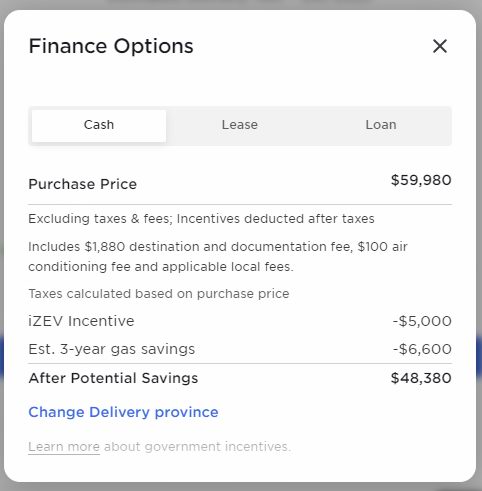482x491 pixels.
Task: Click the iZEV Incentive label
Action: [x=81, y=321]
